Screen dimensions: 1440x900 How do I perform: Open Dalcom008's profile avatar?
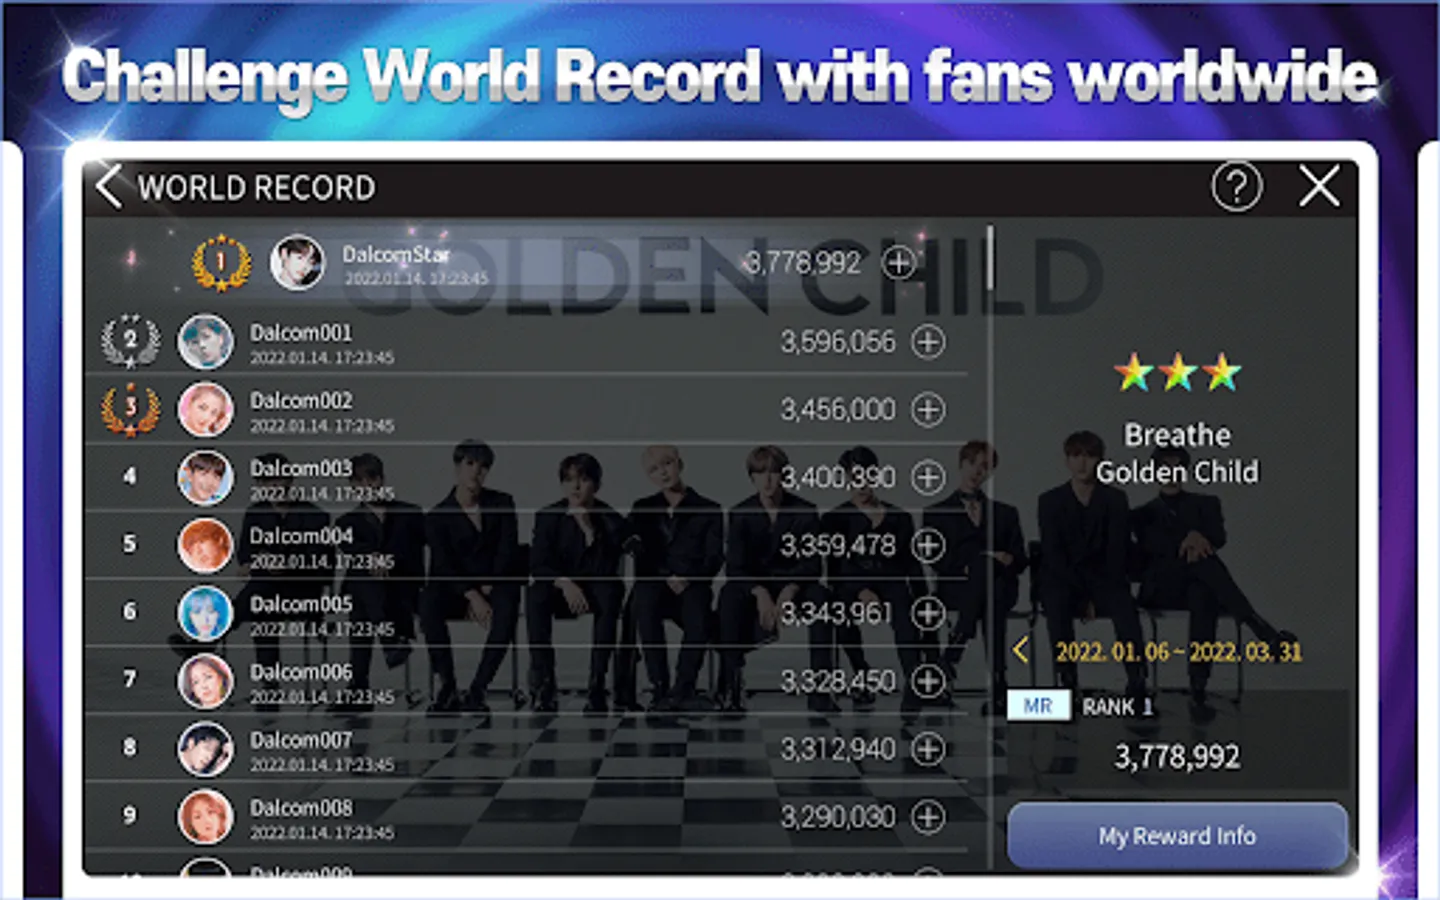(x=205, y=817)
